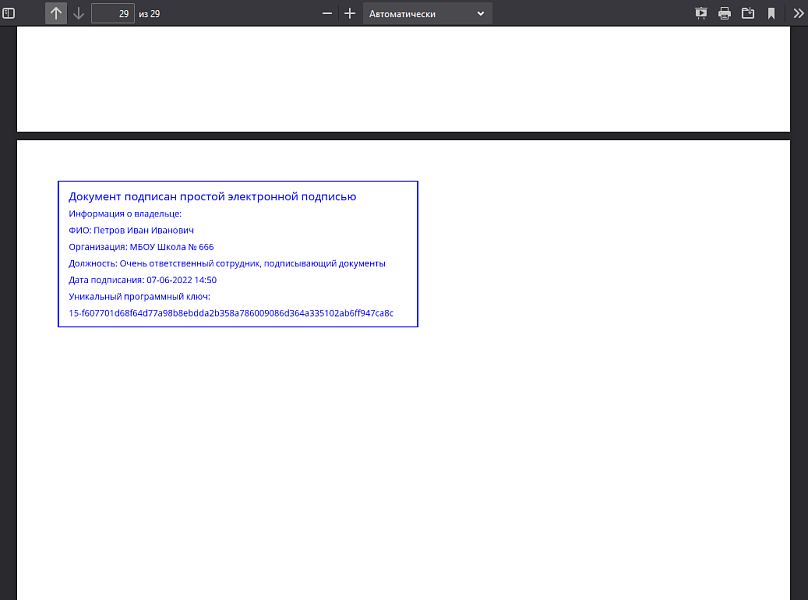Click the 'Должность' line in signature box
Image resolution: width=808 pixels, height=600 pixels.
coord(227,264)
